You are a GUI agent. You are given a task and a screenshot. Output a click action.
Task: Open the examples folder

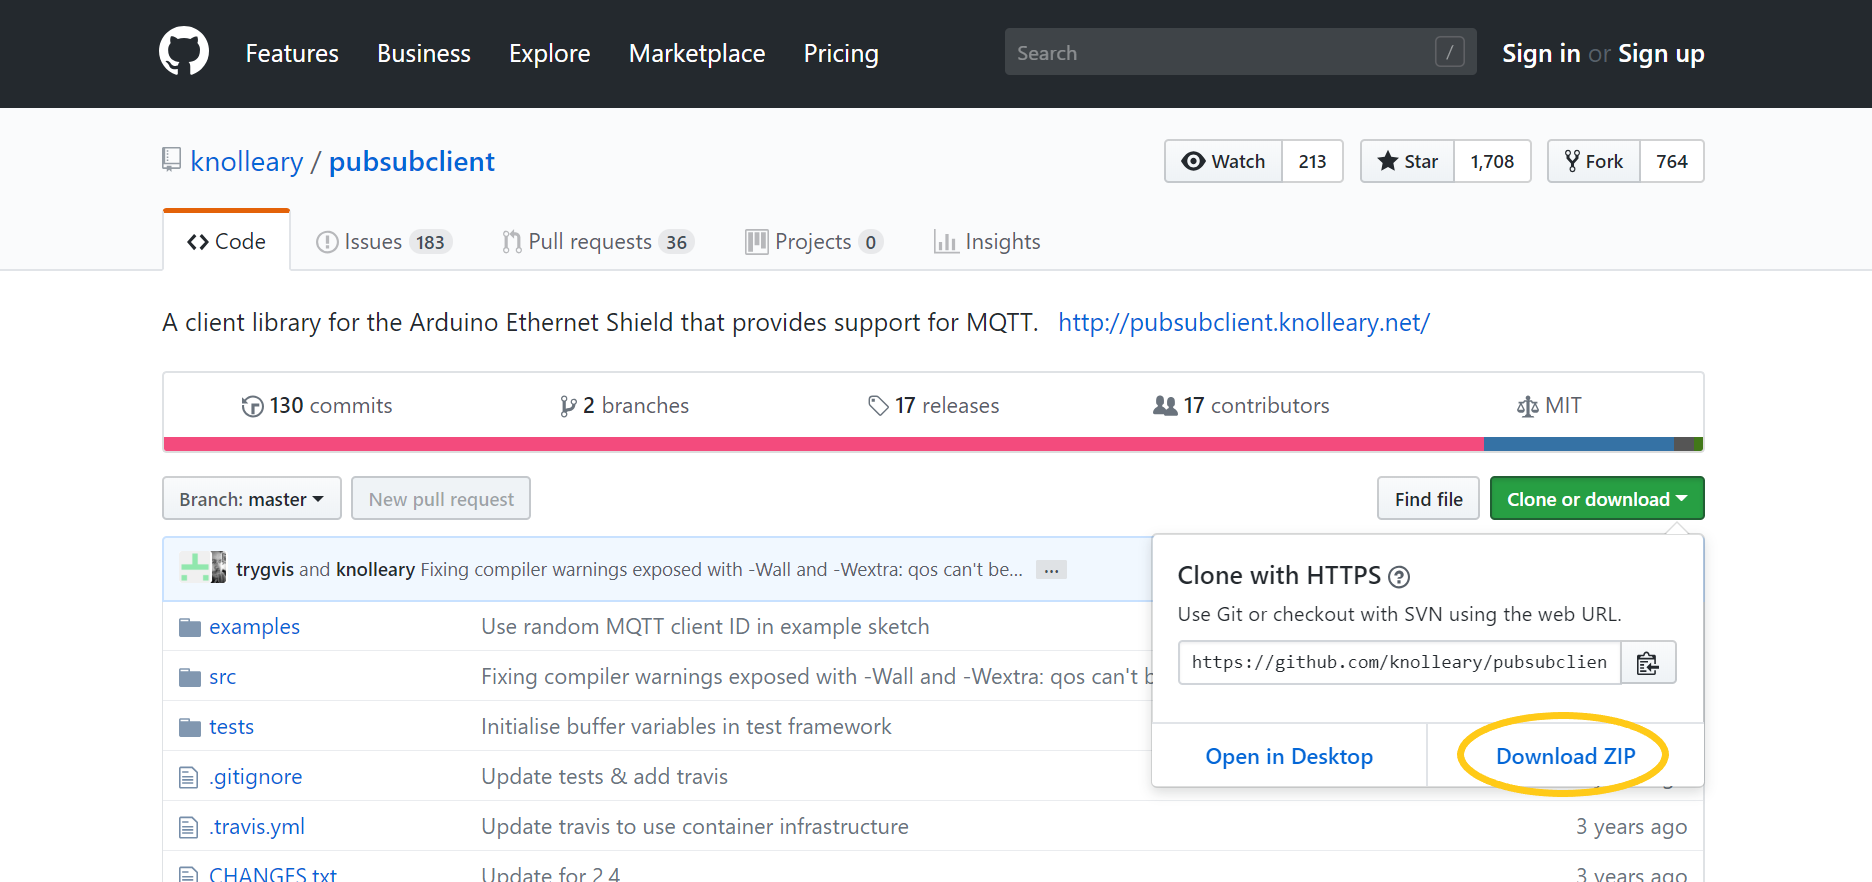[x=254, y=626]
